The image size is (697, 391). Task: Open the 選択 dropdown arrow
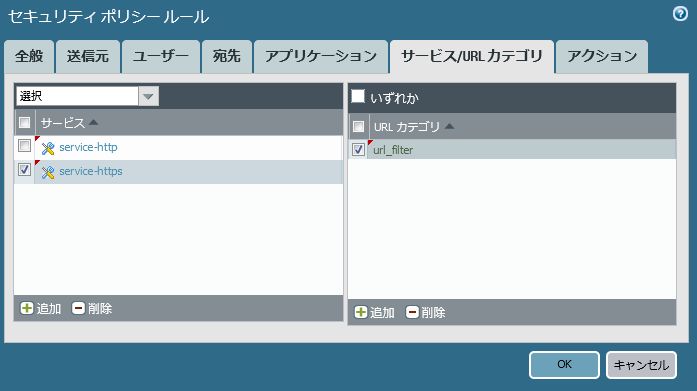pos(148,96)
